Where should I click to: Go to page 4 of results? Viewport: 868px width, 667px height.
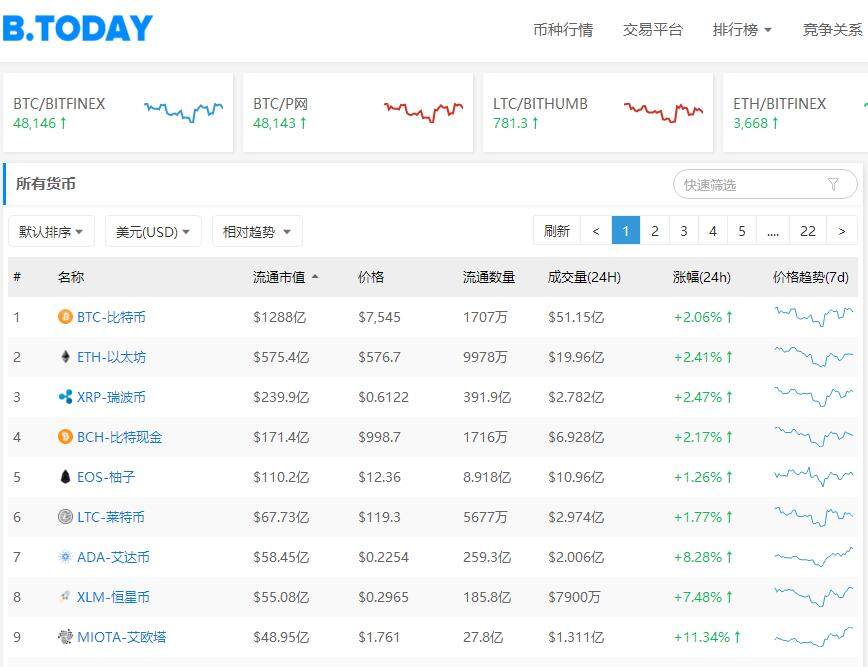point(713,230)
